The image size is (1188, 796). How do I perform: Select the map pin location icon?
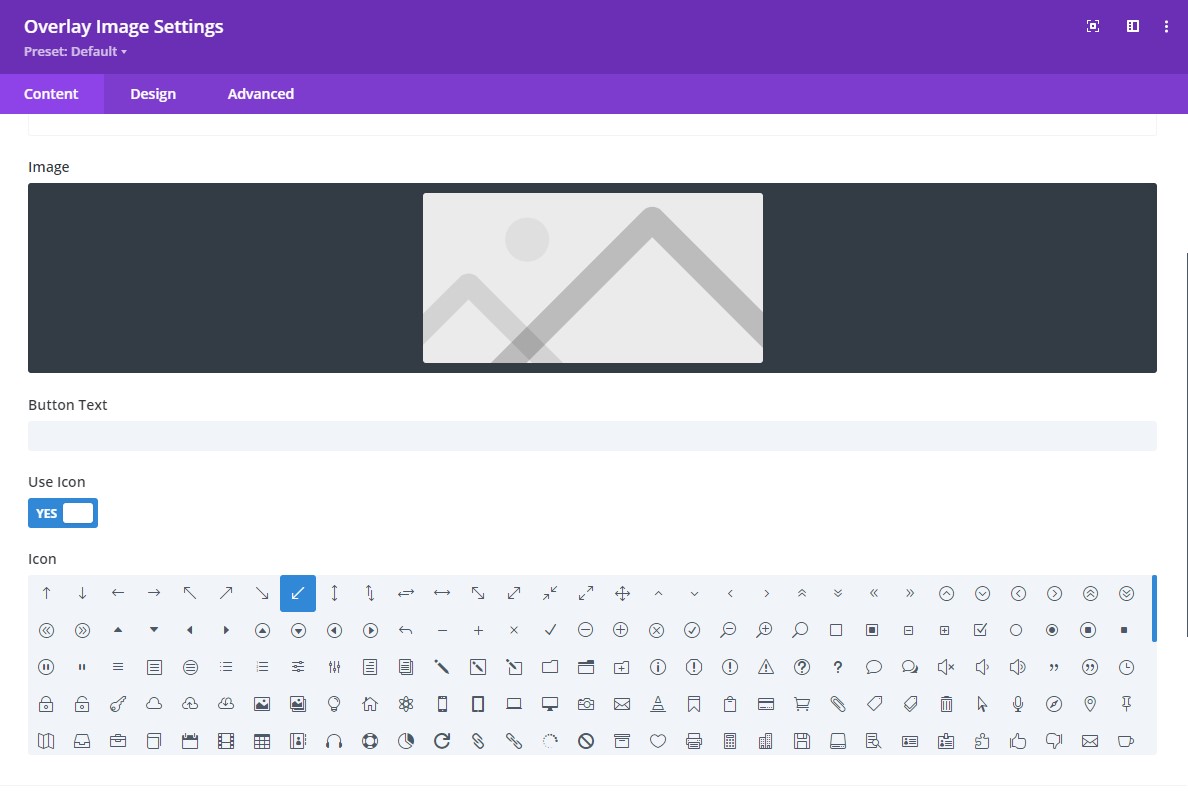(1090, 704)
